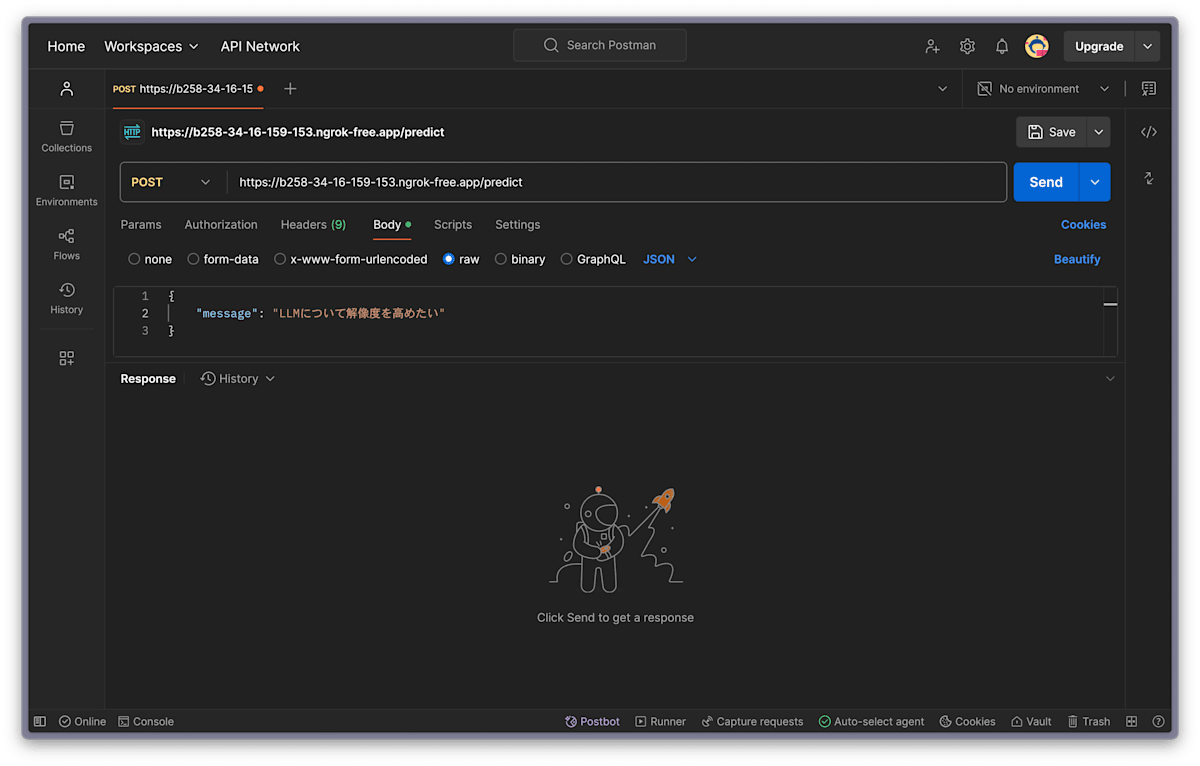Open the invite collaborators icon
This screenshot has width=1200, height=766.
[x=932, y=46]
